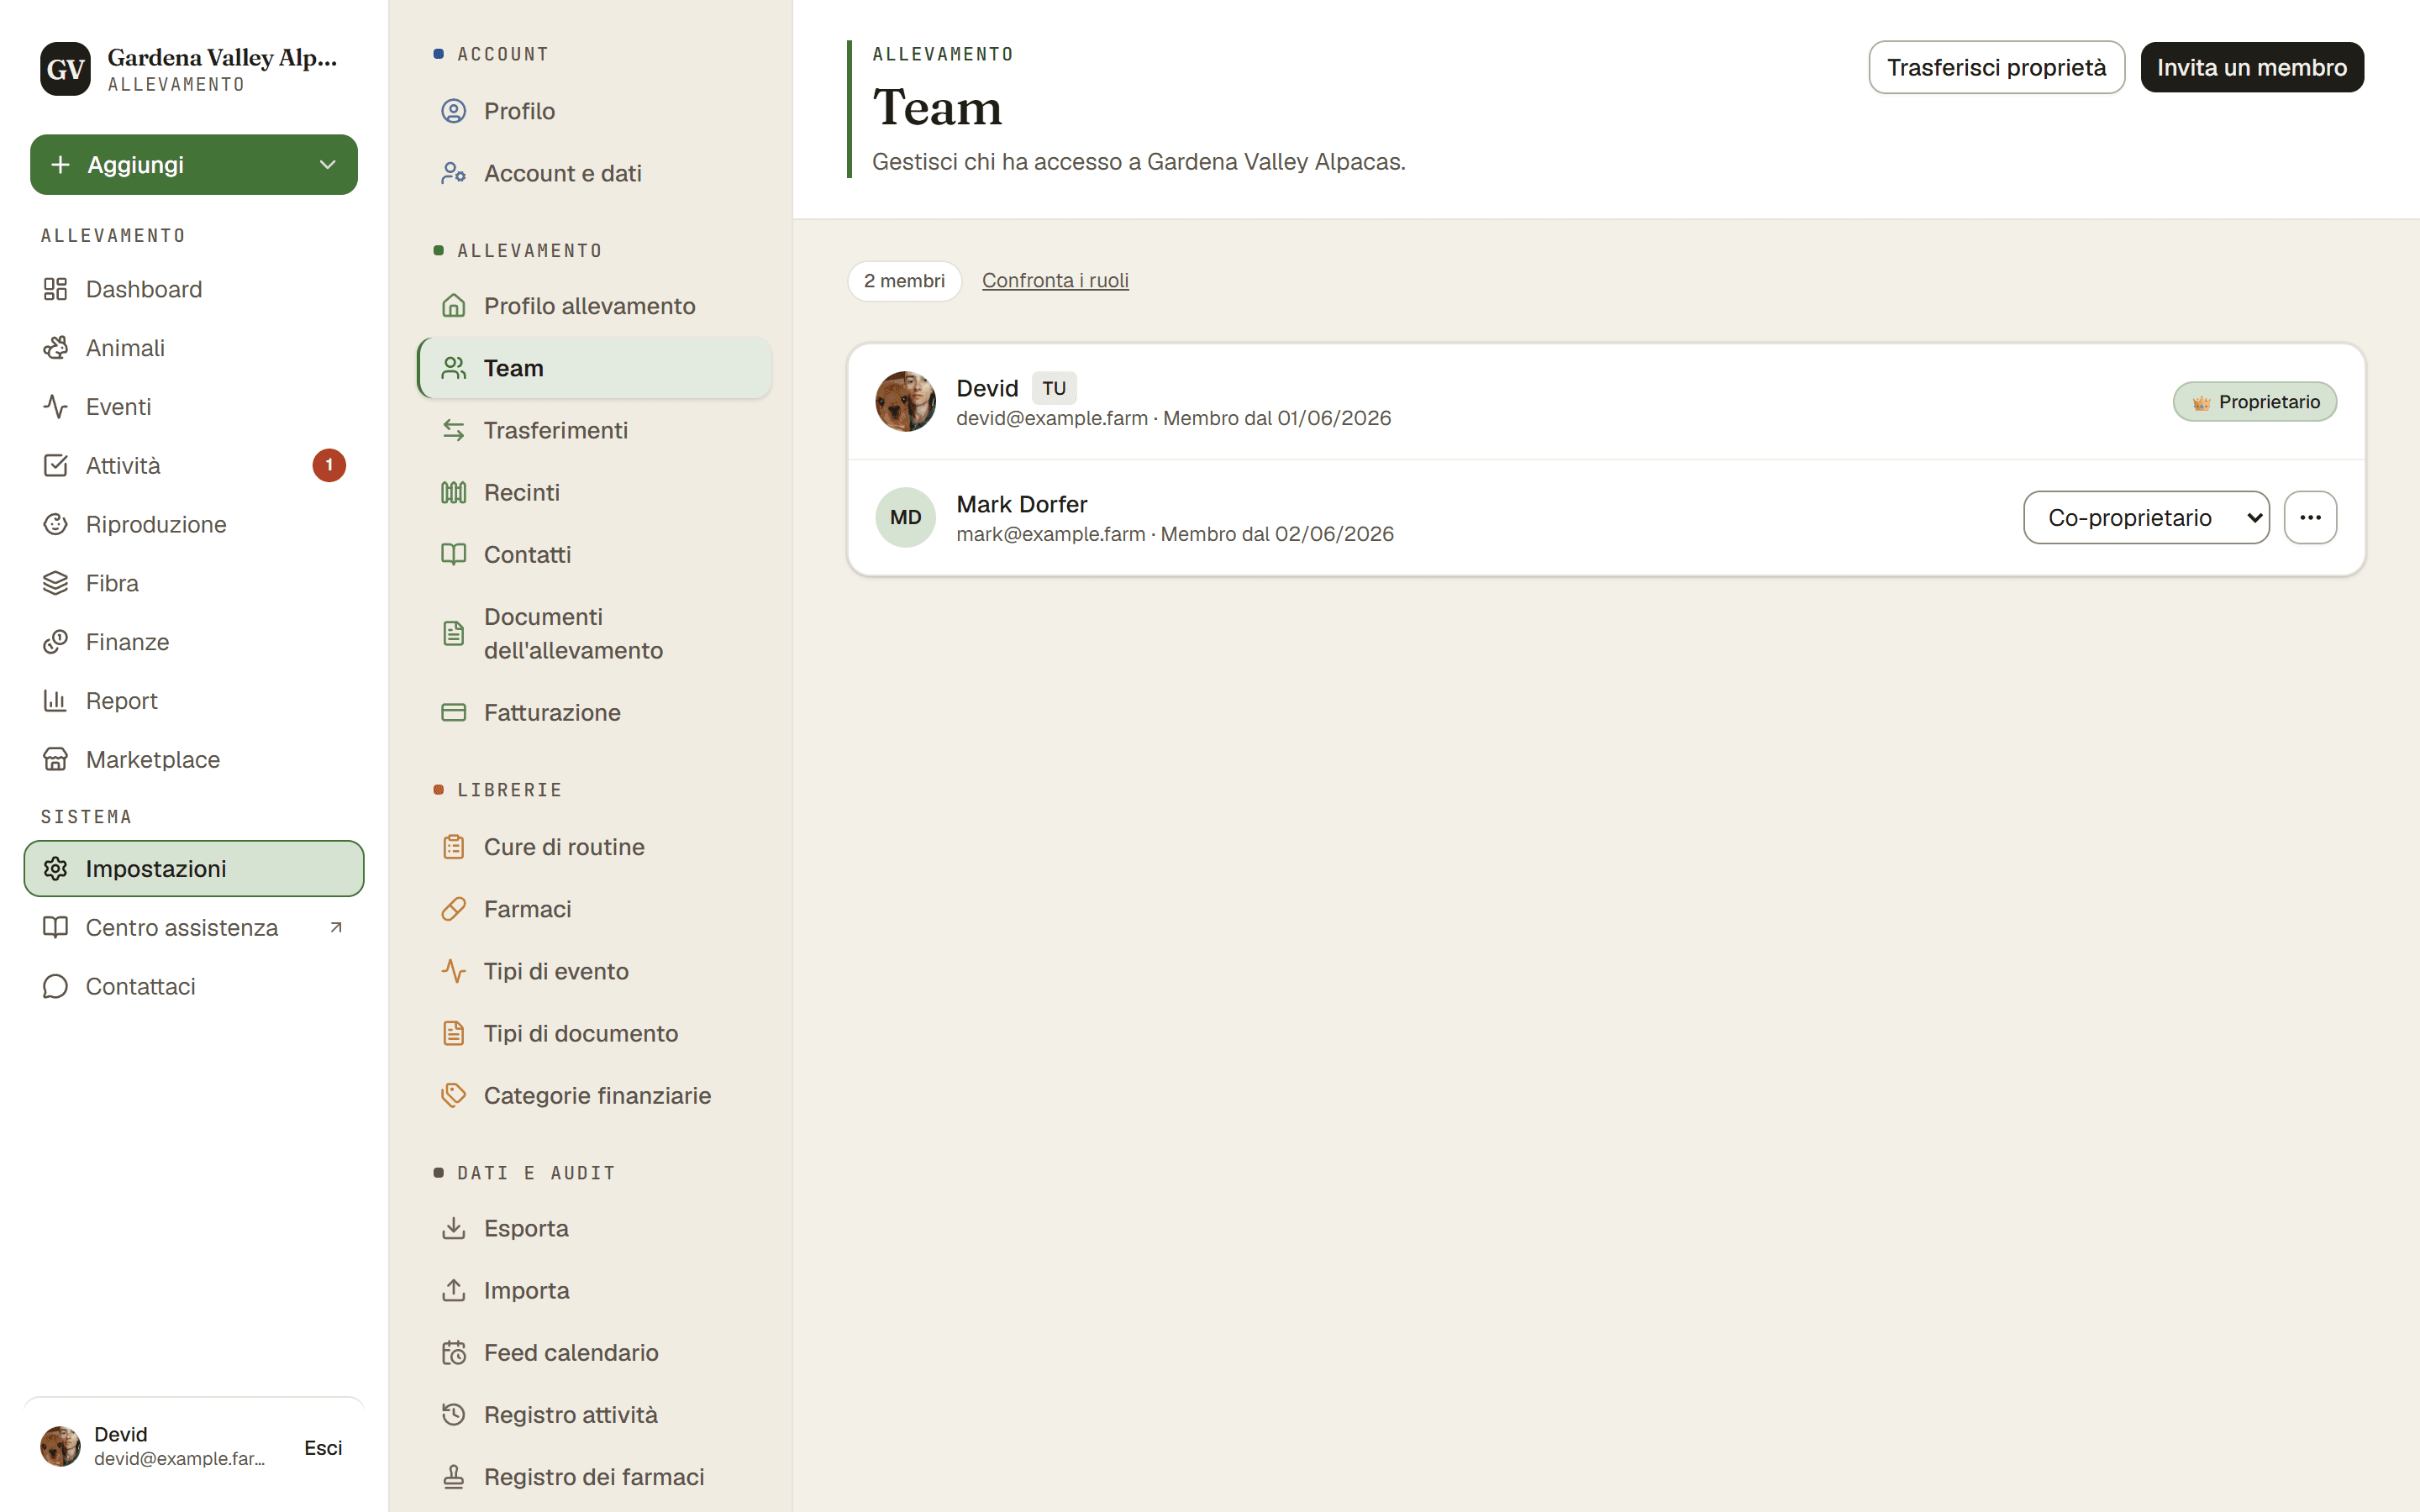
Task: Click the Categorie finanziarie tag icon
Action: coord(454,1096)
